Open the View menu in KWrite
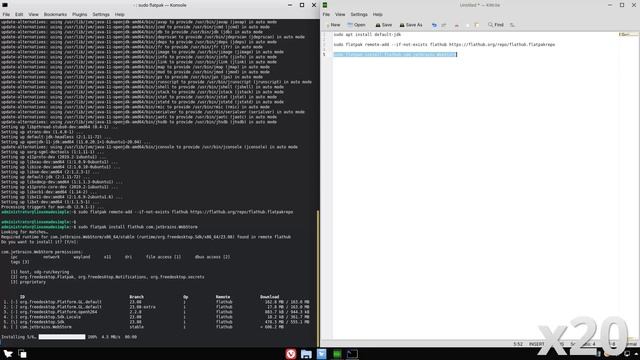The height and width of the screenshot is (360, 640). click(340, 14)
